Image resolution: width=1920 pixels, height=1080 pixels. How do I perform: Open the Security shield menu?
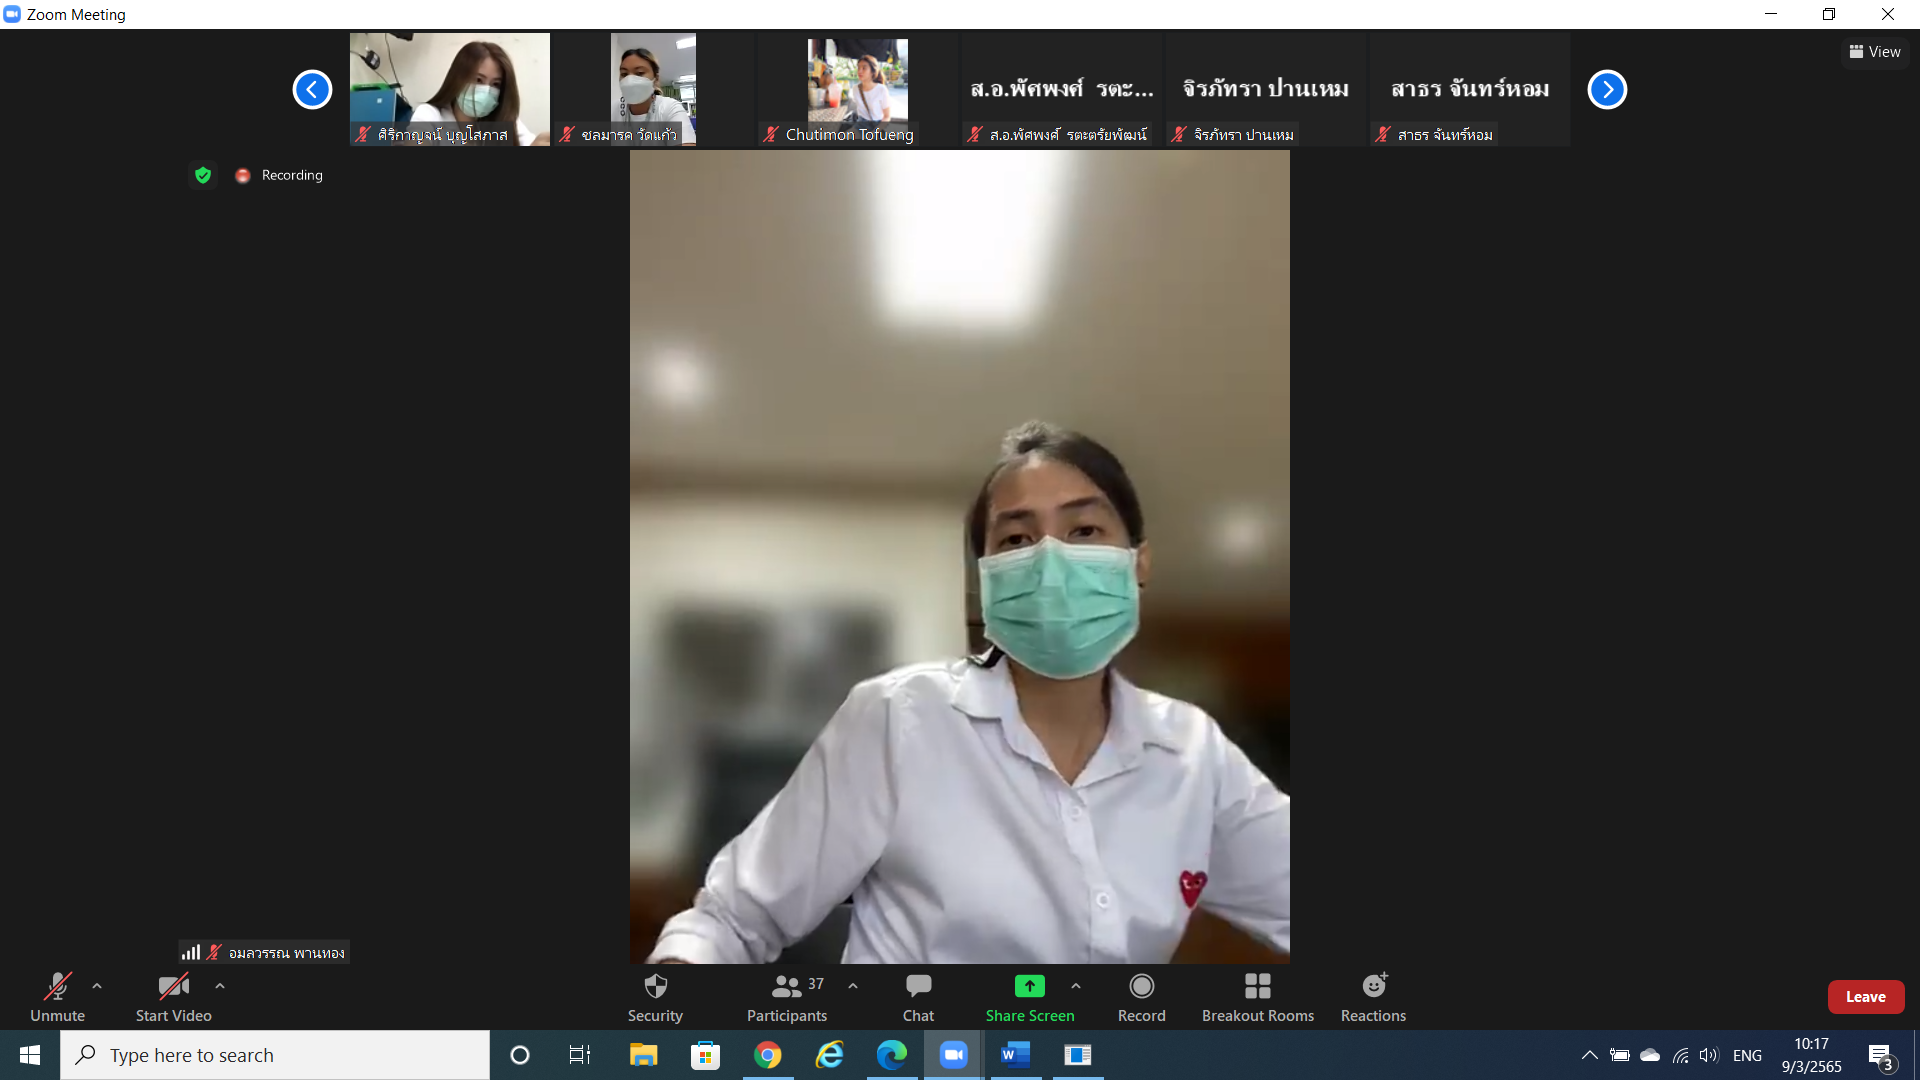(655, 997)
